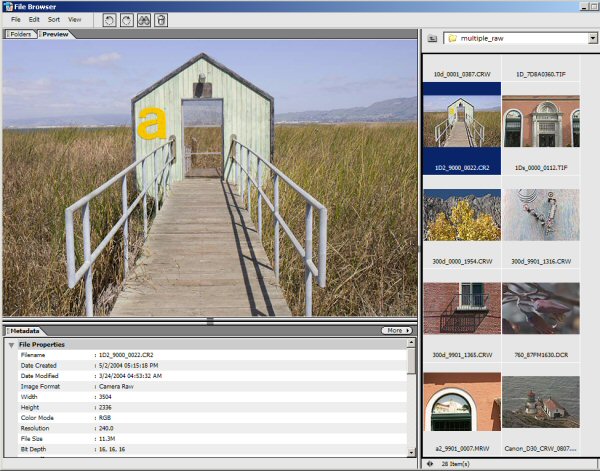Select the Canon_D30_CRW lighthouse thumbnail
Viewport: 600px width, 471px height.
pyautogui.click(x=541, y=402)
